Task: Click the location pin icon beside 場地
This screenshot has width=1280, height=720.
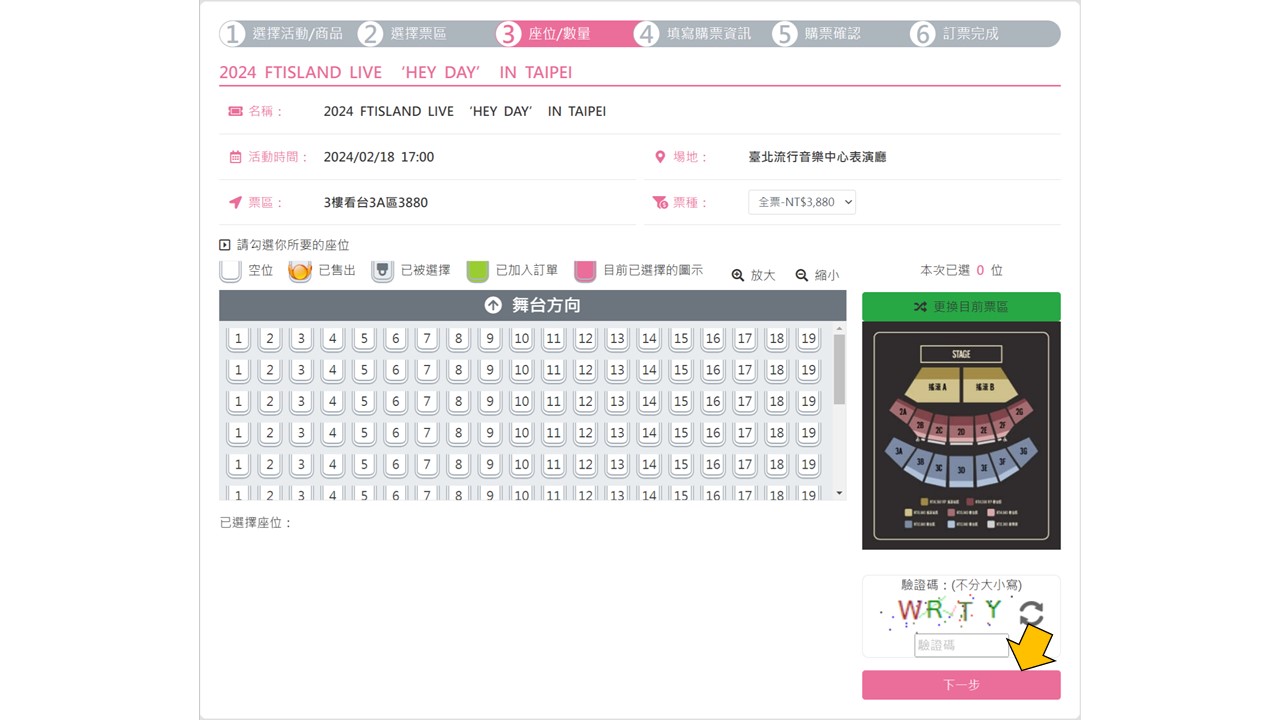Action: [660, 157]
